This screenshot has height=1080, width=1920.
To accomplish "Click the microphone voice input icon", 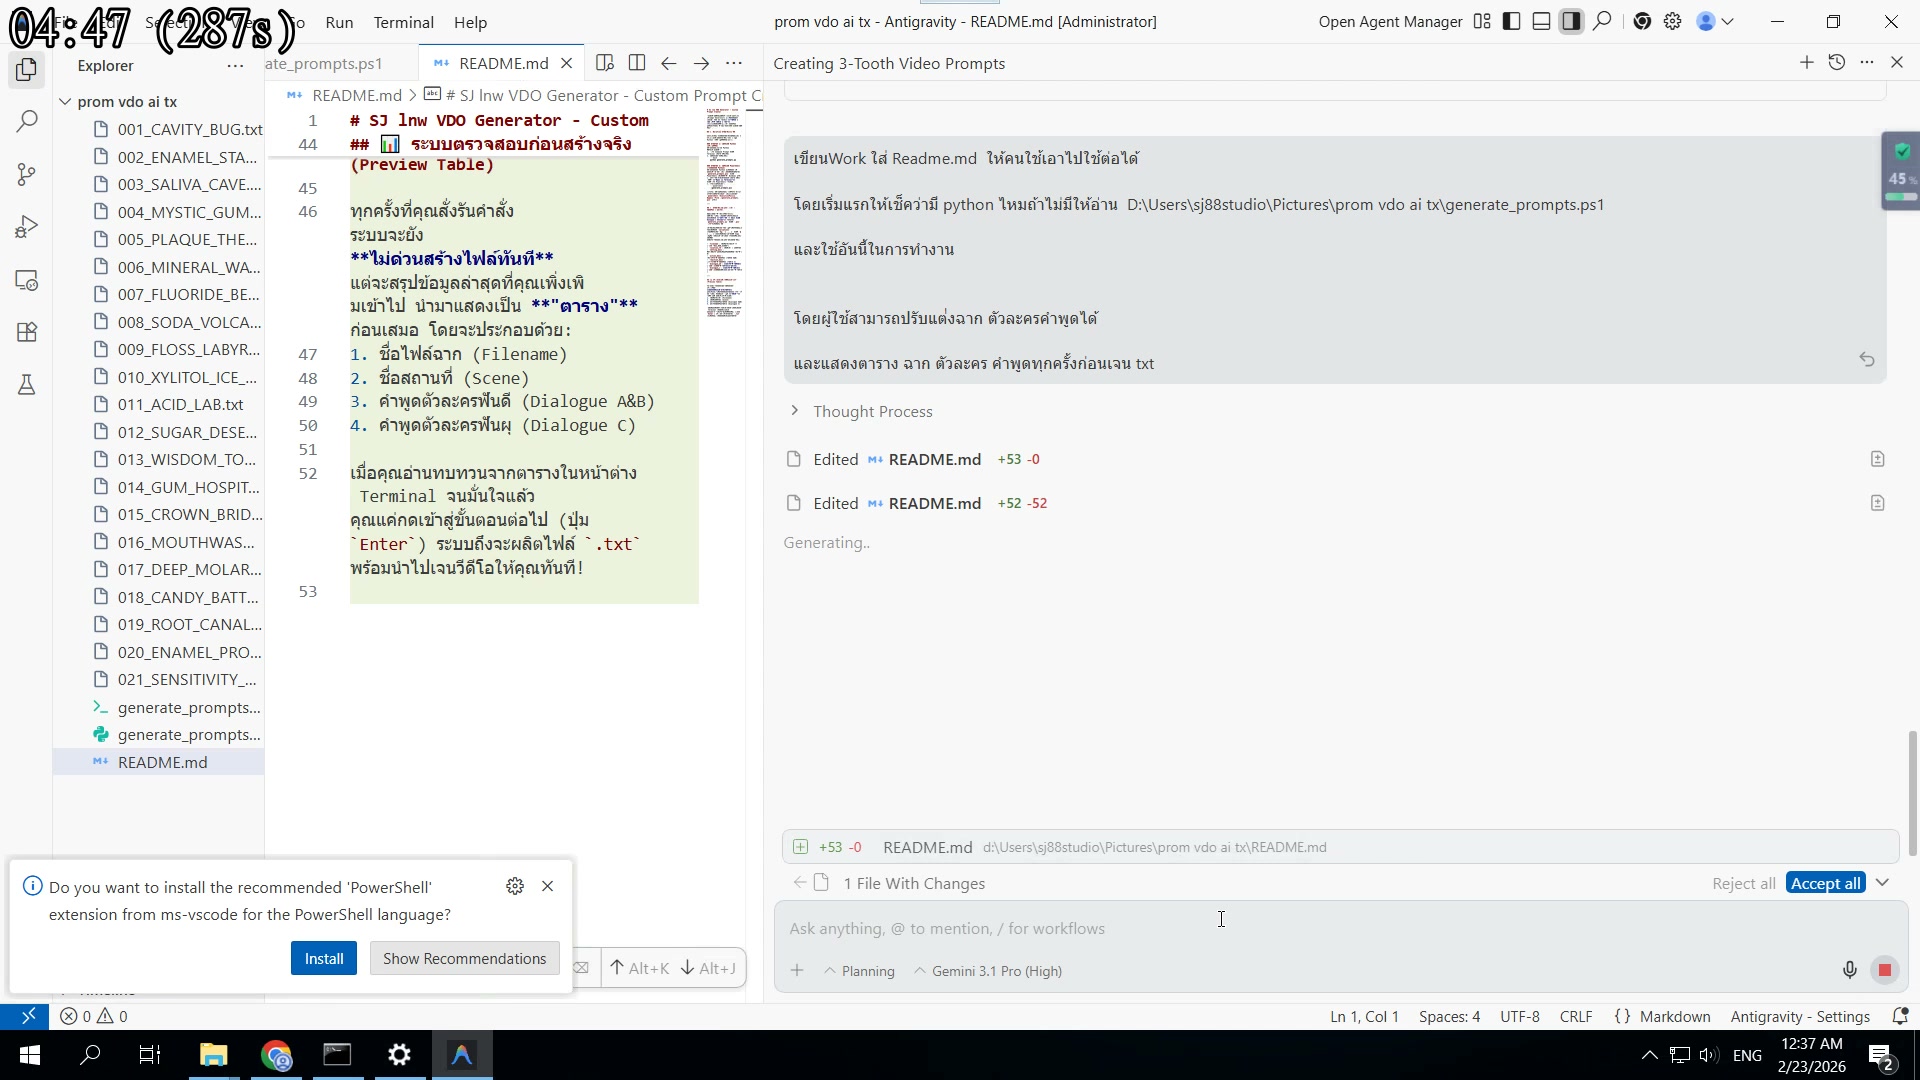I will (1849, 970).
